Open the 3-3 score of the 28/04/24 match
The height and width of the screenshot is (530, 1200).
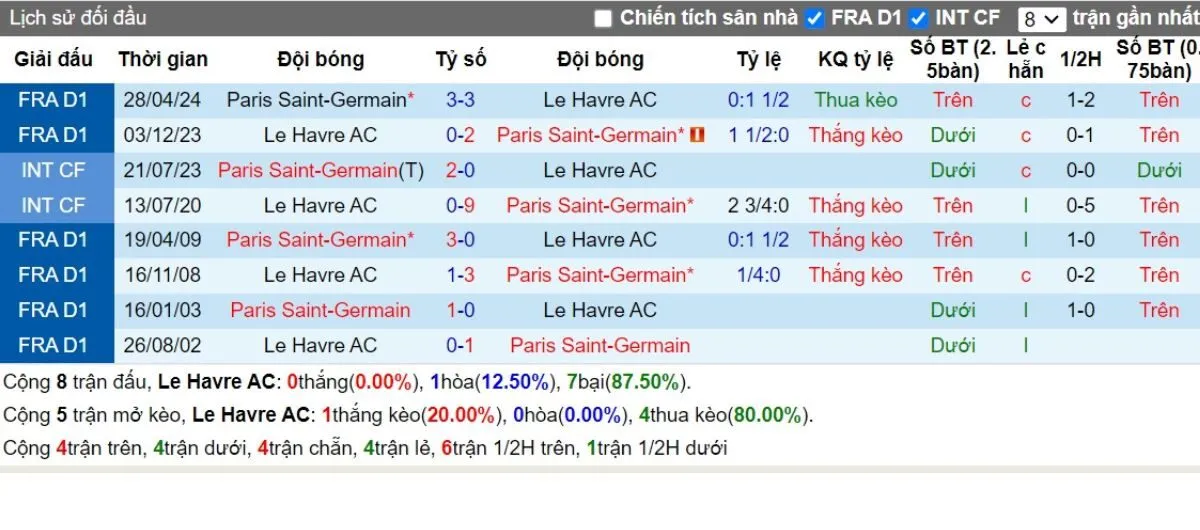click(460, 100)
